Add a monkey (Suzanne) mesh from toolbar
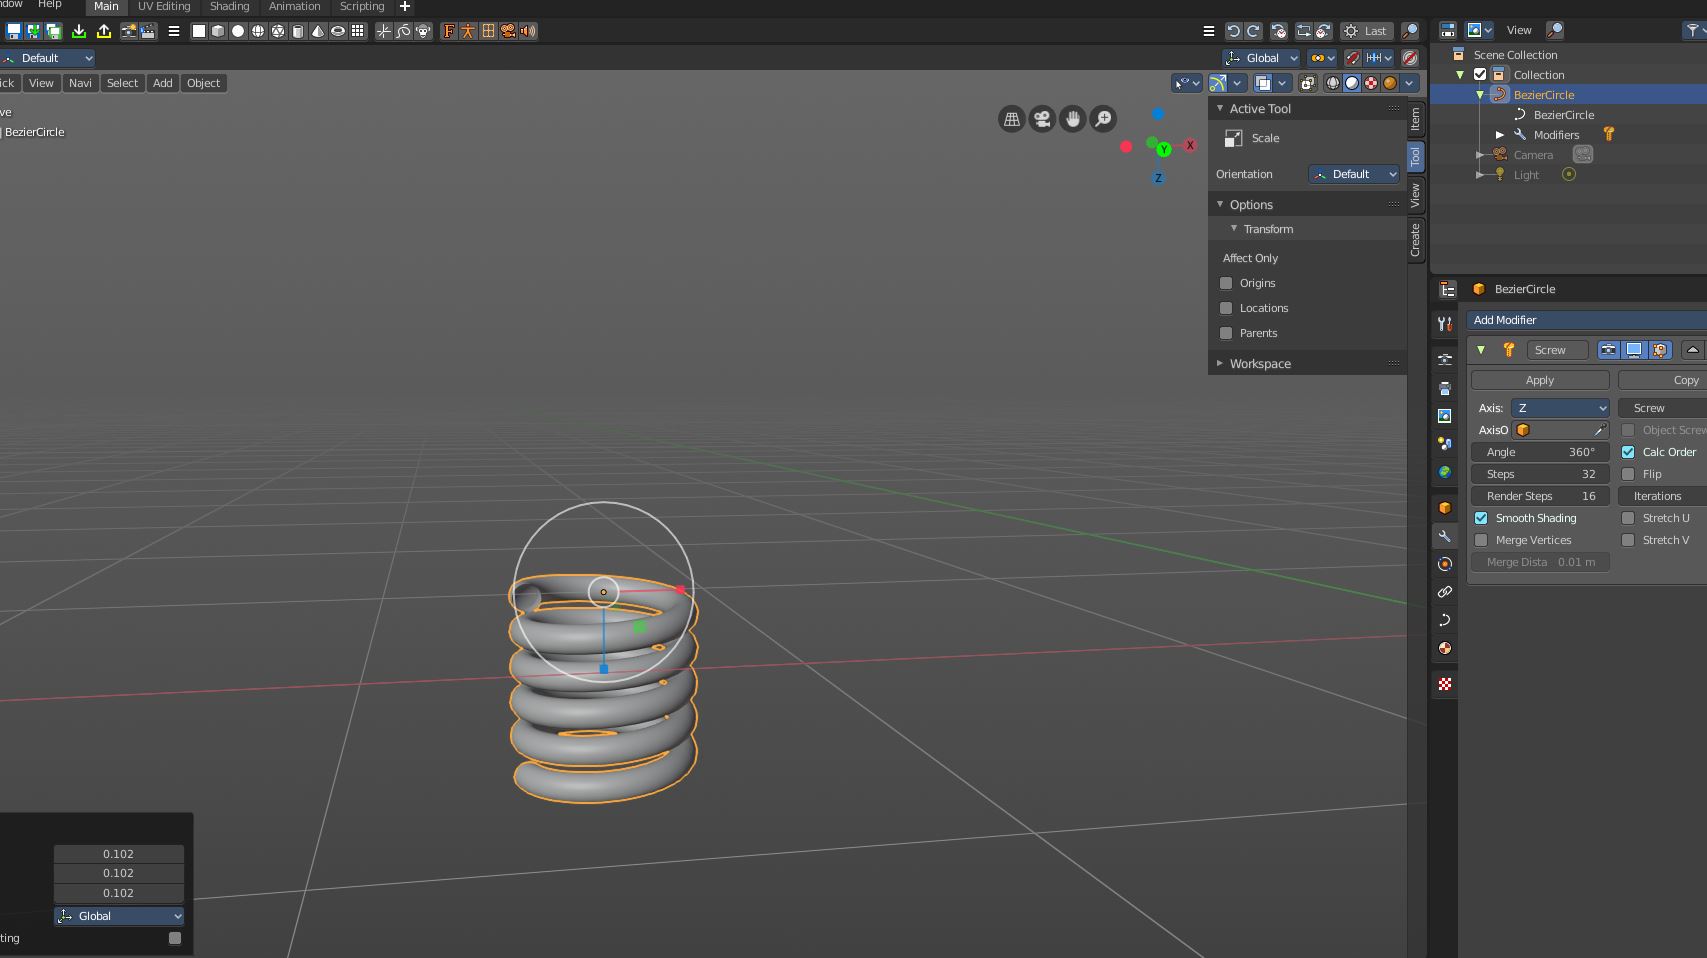This screenshot has width=1707, height=958. 423,31
